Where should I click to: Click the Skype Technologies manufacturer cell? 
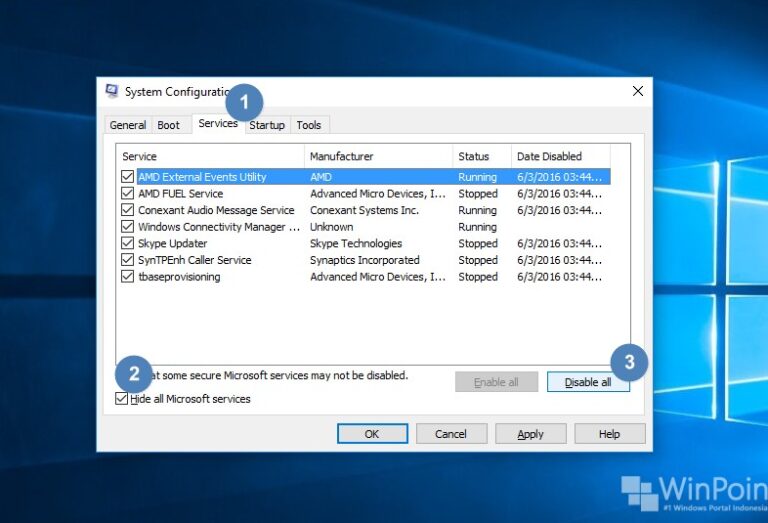[x=356, y=243]
